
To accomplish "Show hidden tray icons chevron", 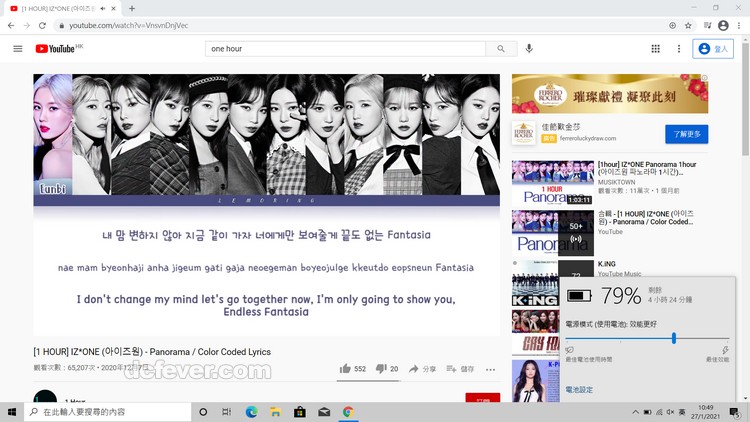I will [635, 412].
